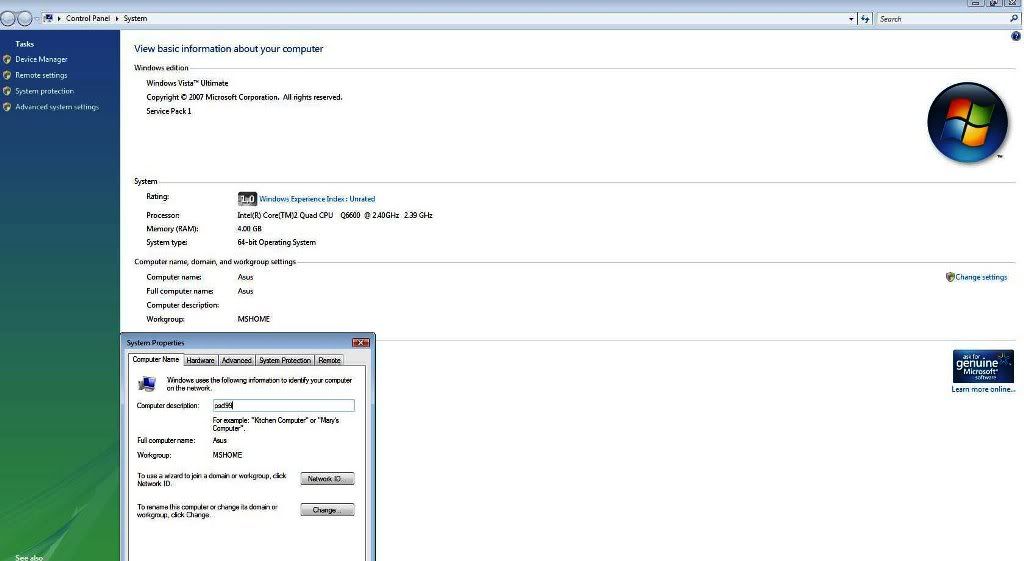
Task: Click the Change button in System Properties
Action: [x=327, y=510]
